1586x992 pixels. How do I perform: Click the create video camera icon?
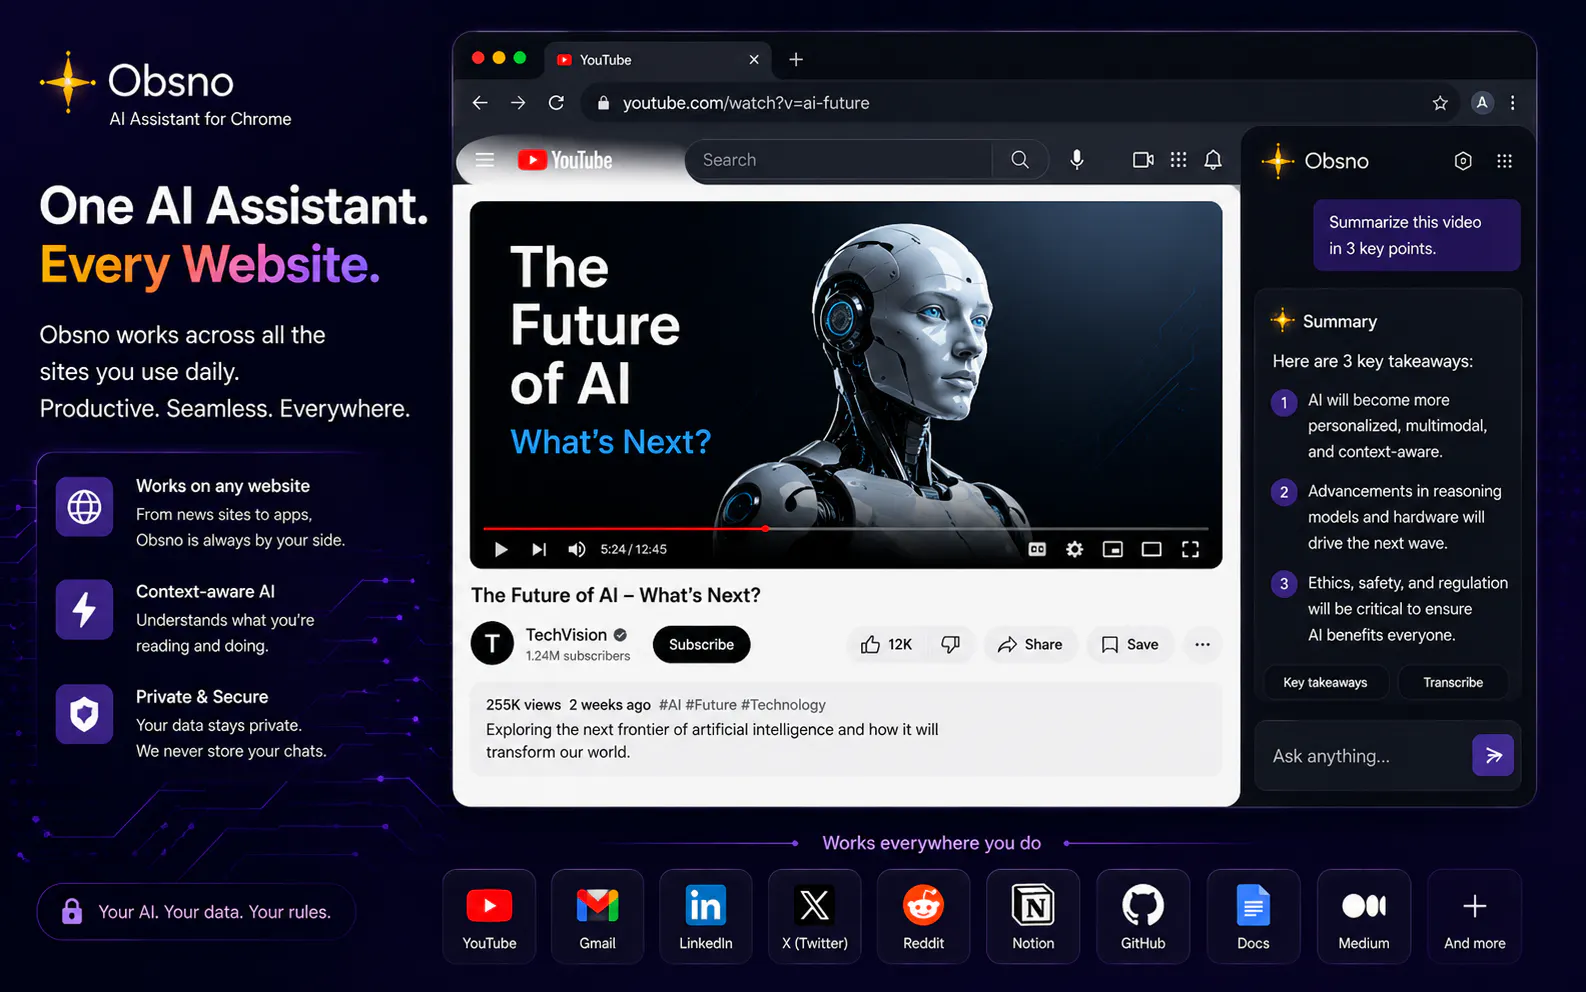1143,160
